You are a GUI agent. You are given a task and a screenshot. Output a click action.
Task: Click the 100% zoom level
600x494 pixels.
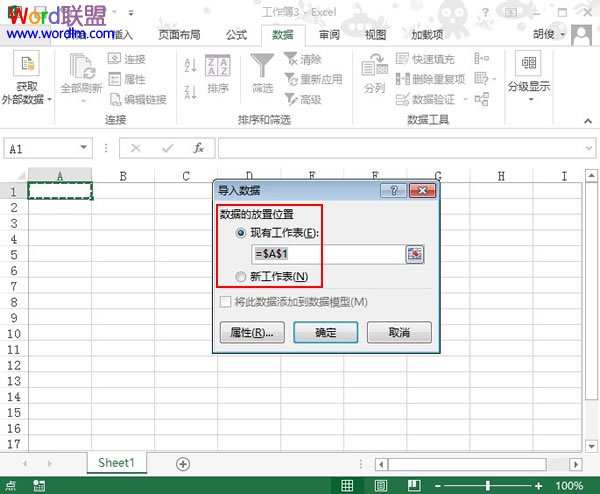tap(569, 486)
